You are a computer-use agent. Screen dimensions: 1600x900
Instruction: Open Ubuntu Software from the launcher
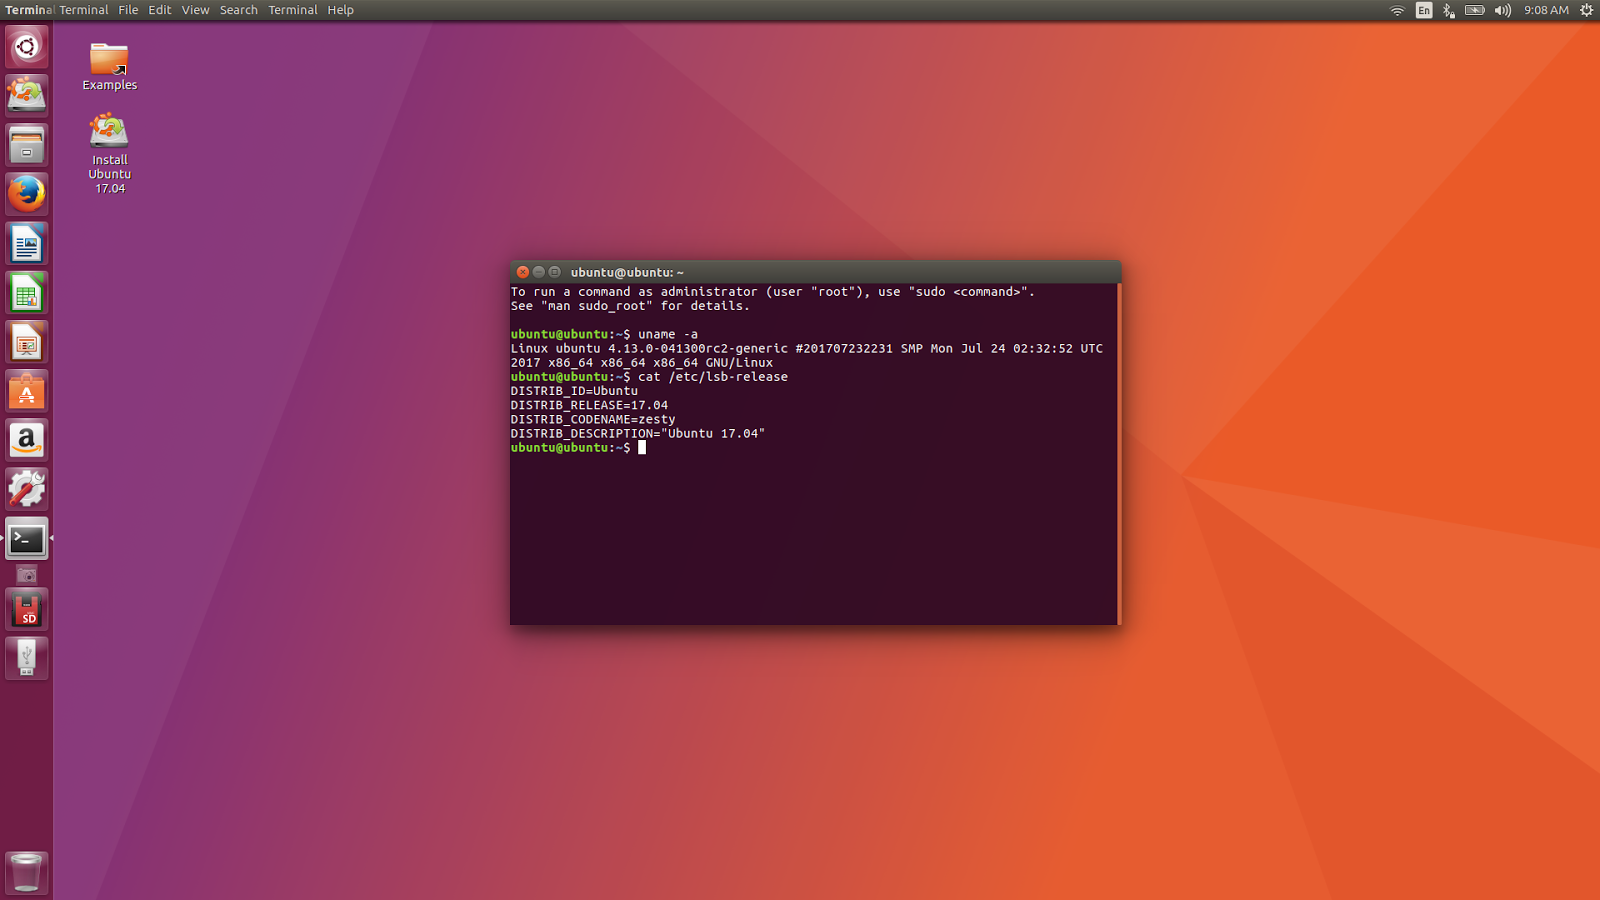26,390
